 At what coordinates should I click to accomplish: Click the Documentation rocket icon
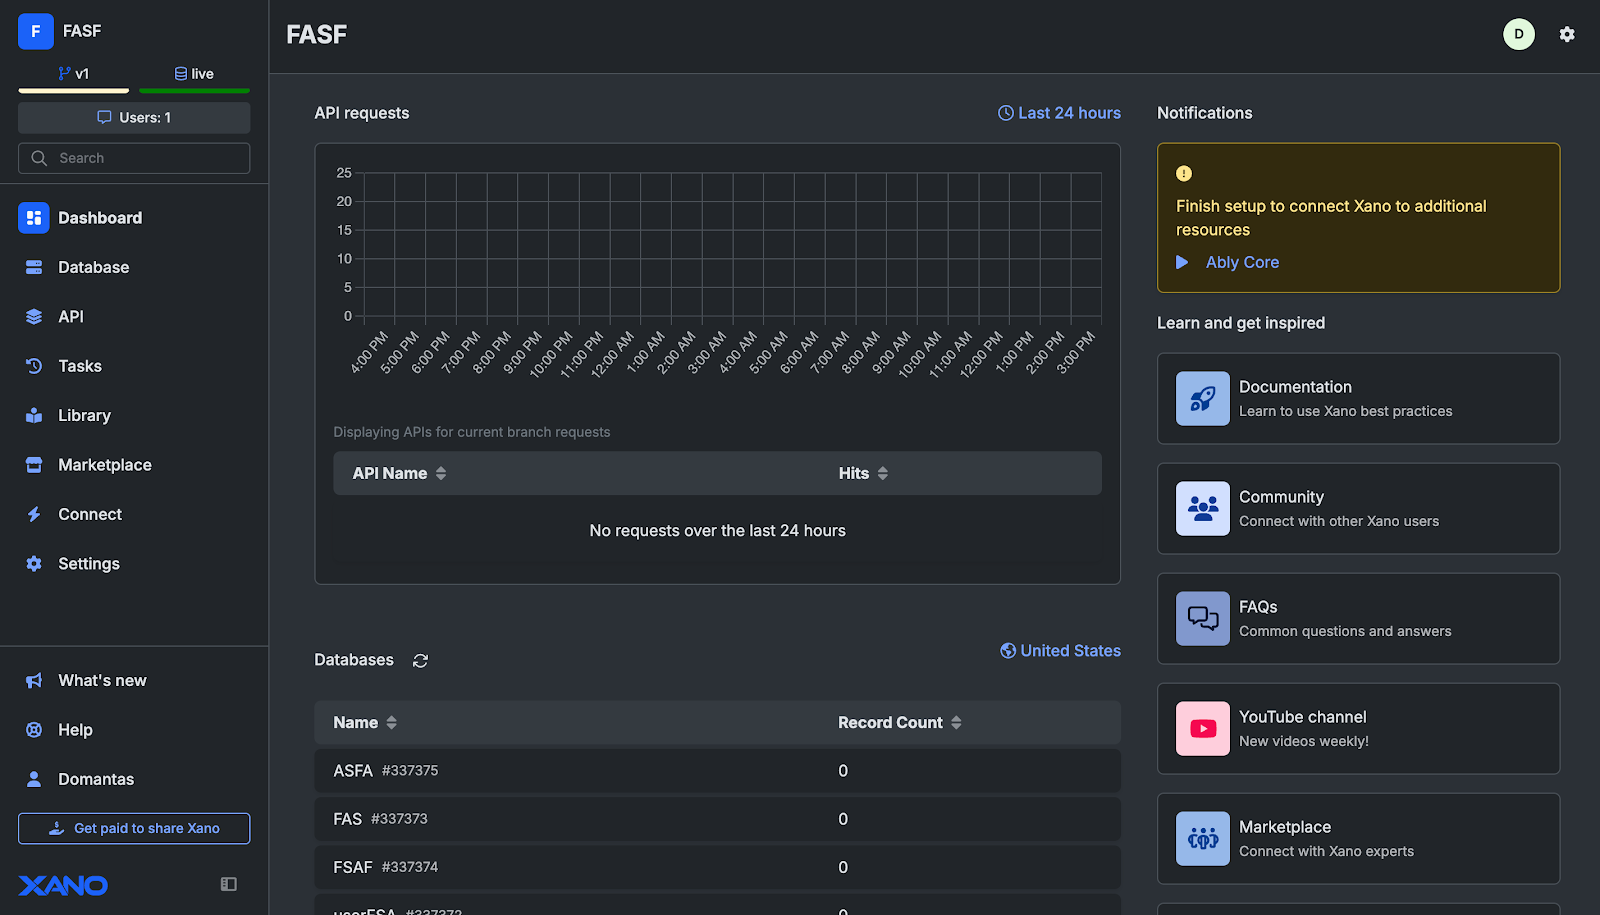point(1203,399)
